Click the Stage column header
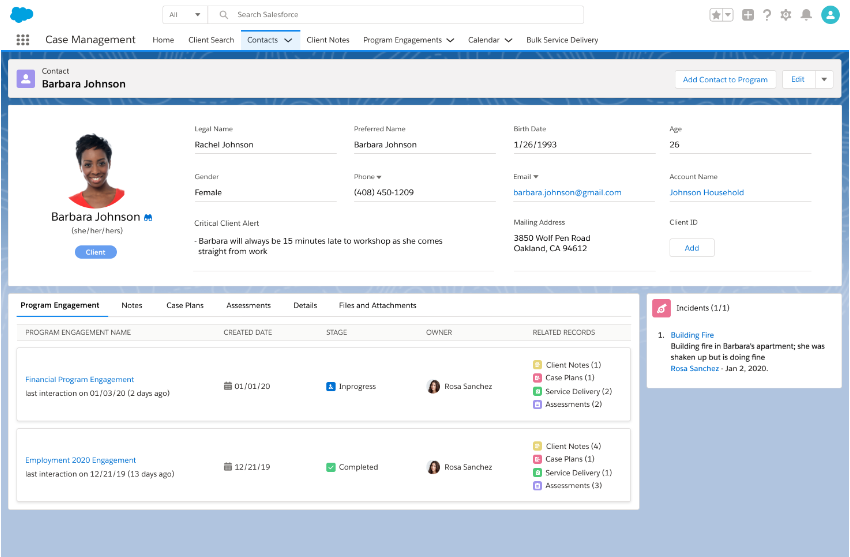The height and width of the screenshot is (557, 850). (336, 332)
